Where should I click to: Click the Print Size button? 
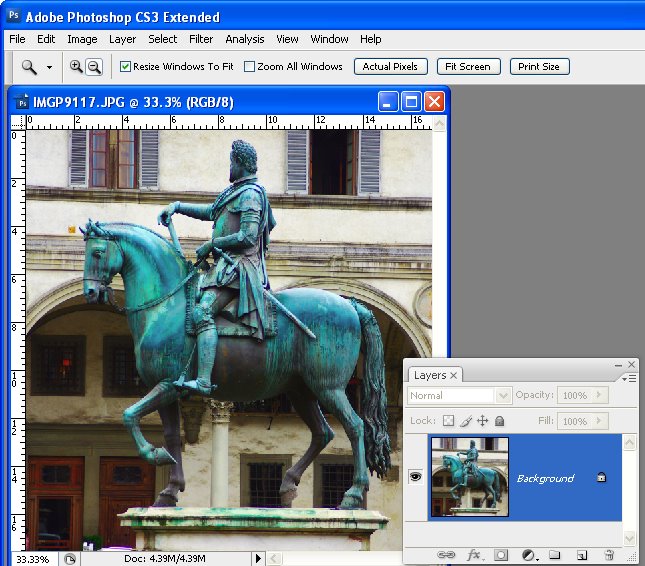(x=539, y=67)
